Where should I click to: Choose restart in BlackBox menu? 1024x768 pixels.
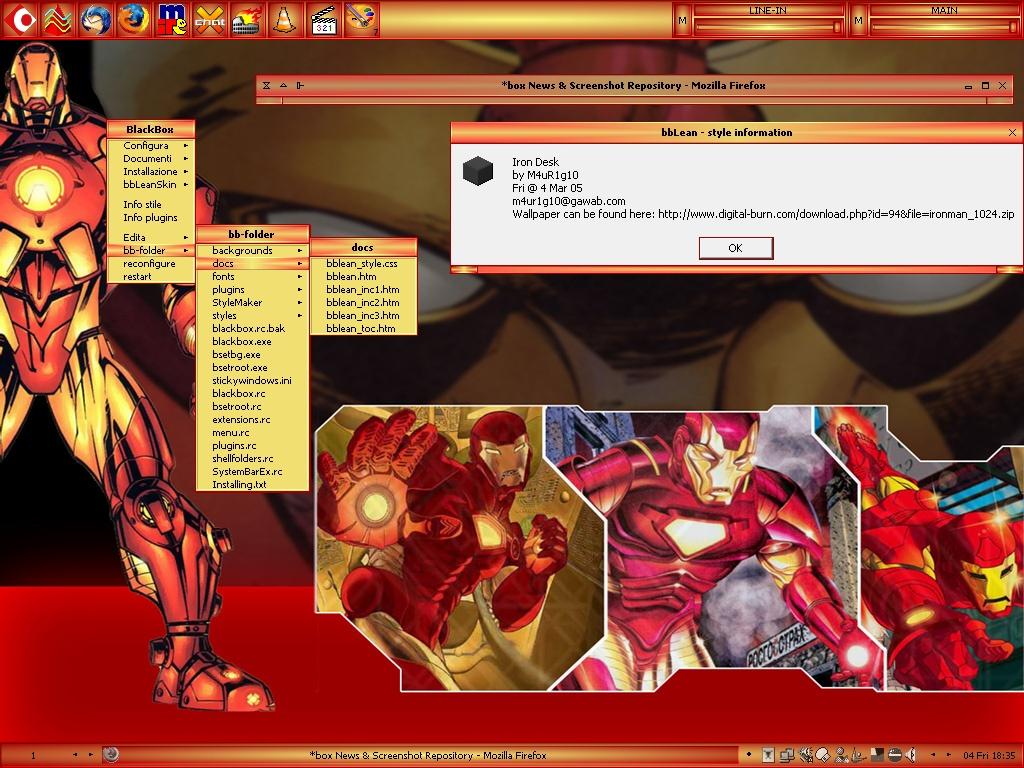coord(151,276)
